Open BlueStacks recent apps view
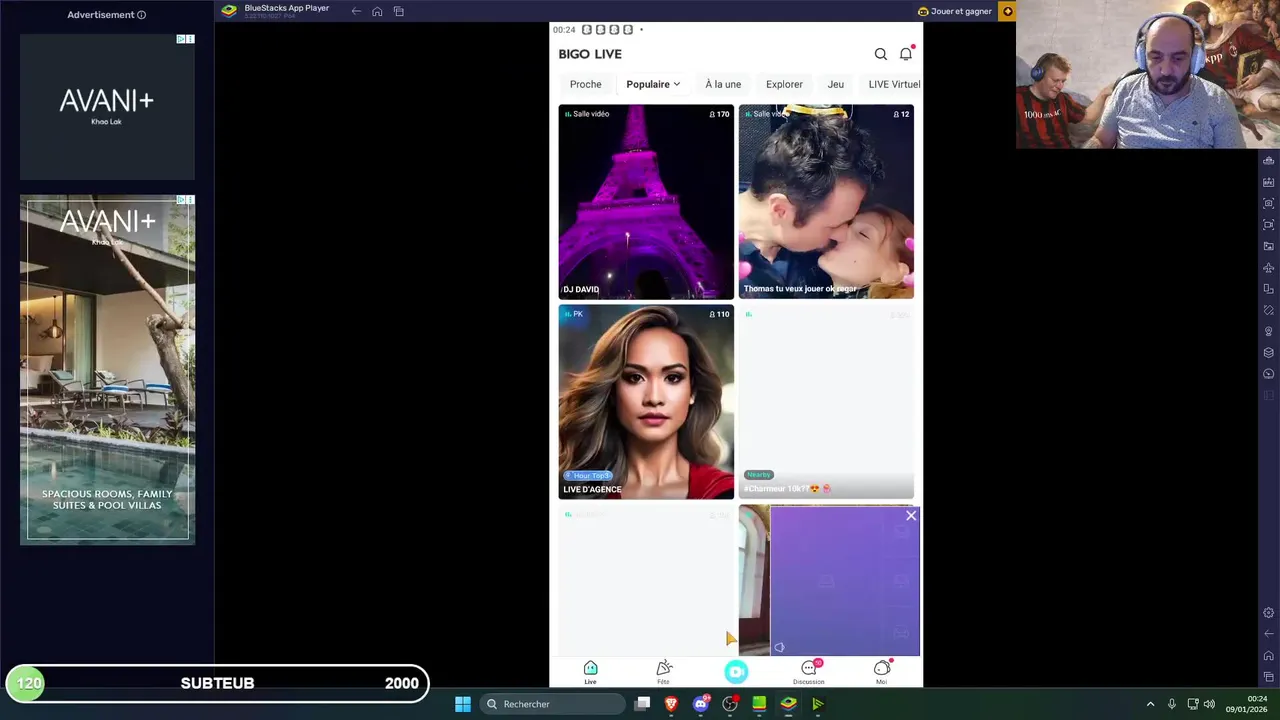 [398, 11]
